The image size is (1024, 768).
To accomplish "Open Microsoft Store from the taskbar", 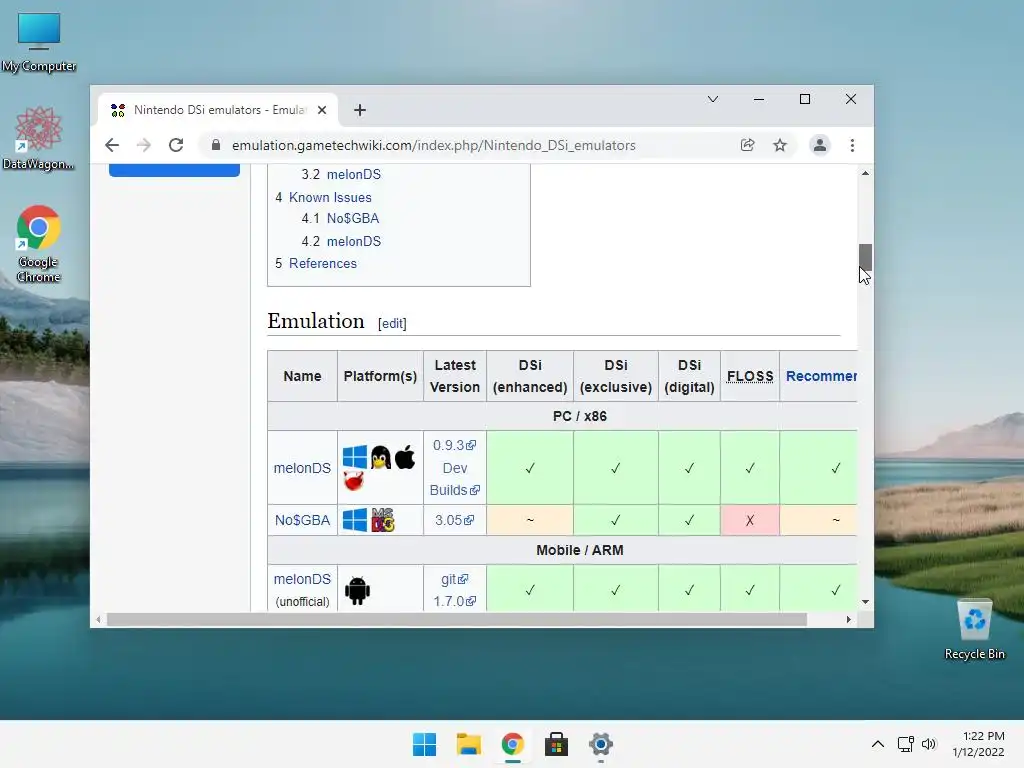I will pyautogui.click(x=556, y=744).
